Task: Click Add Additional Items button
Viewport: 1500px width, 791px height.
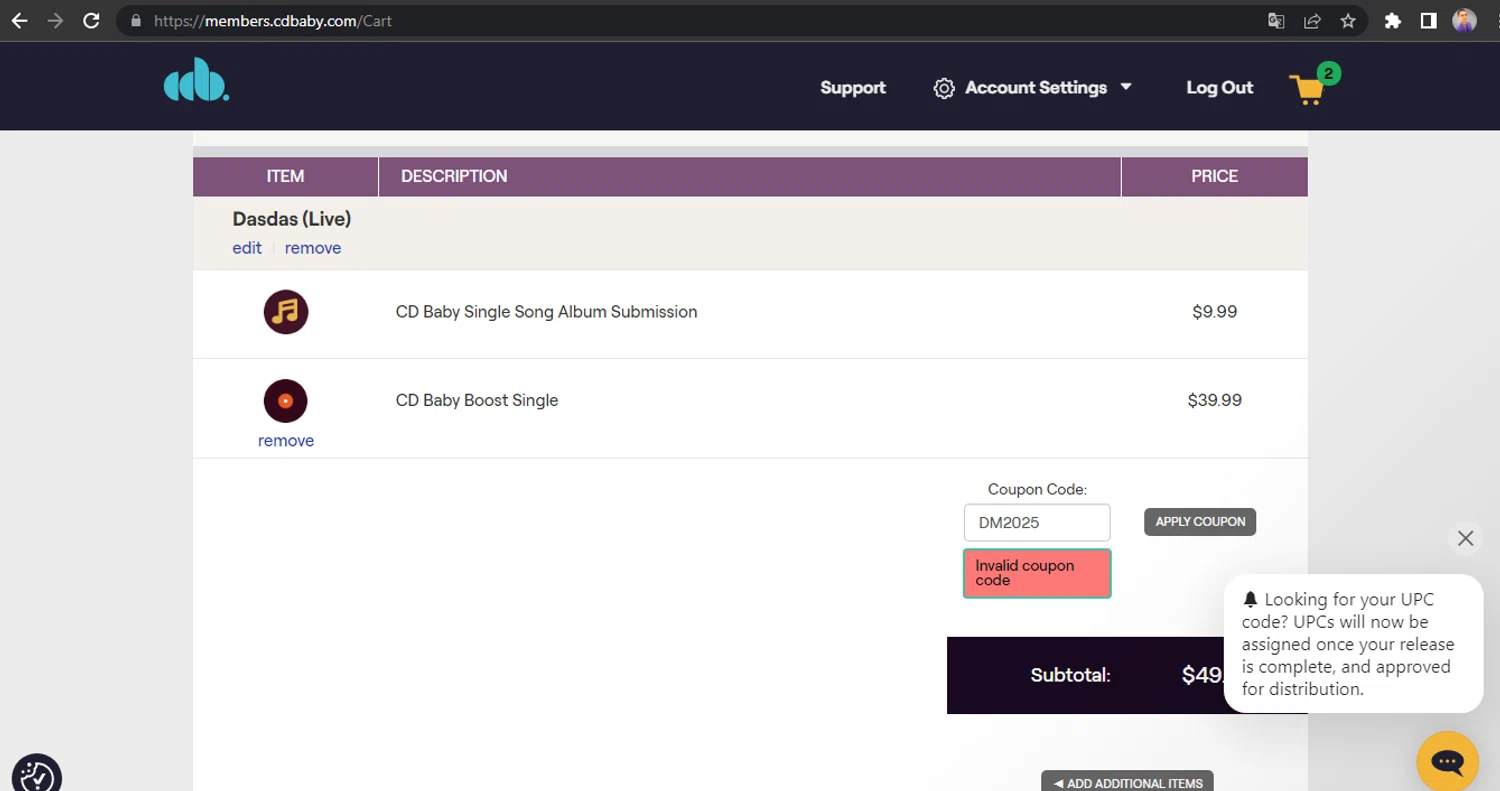Action: (1127, 783)
